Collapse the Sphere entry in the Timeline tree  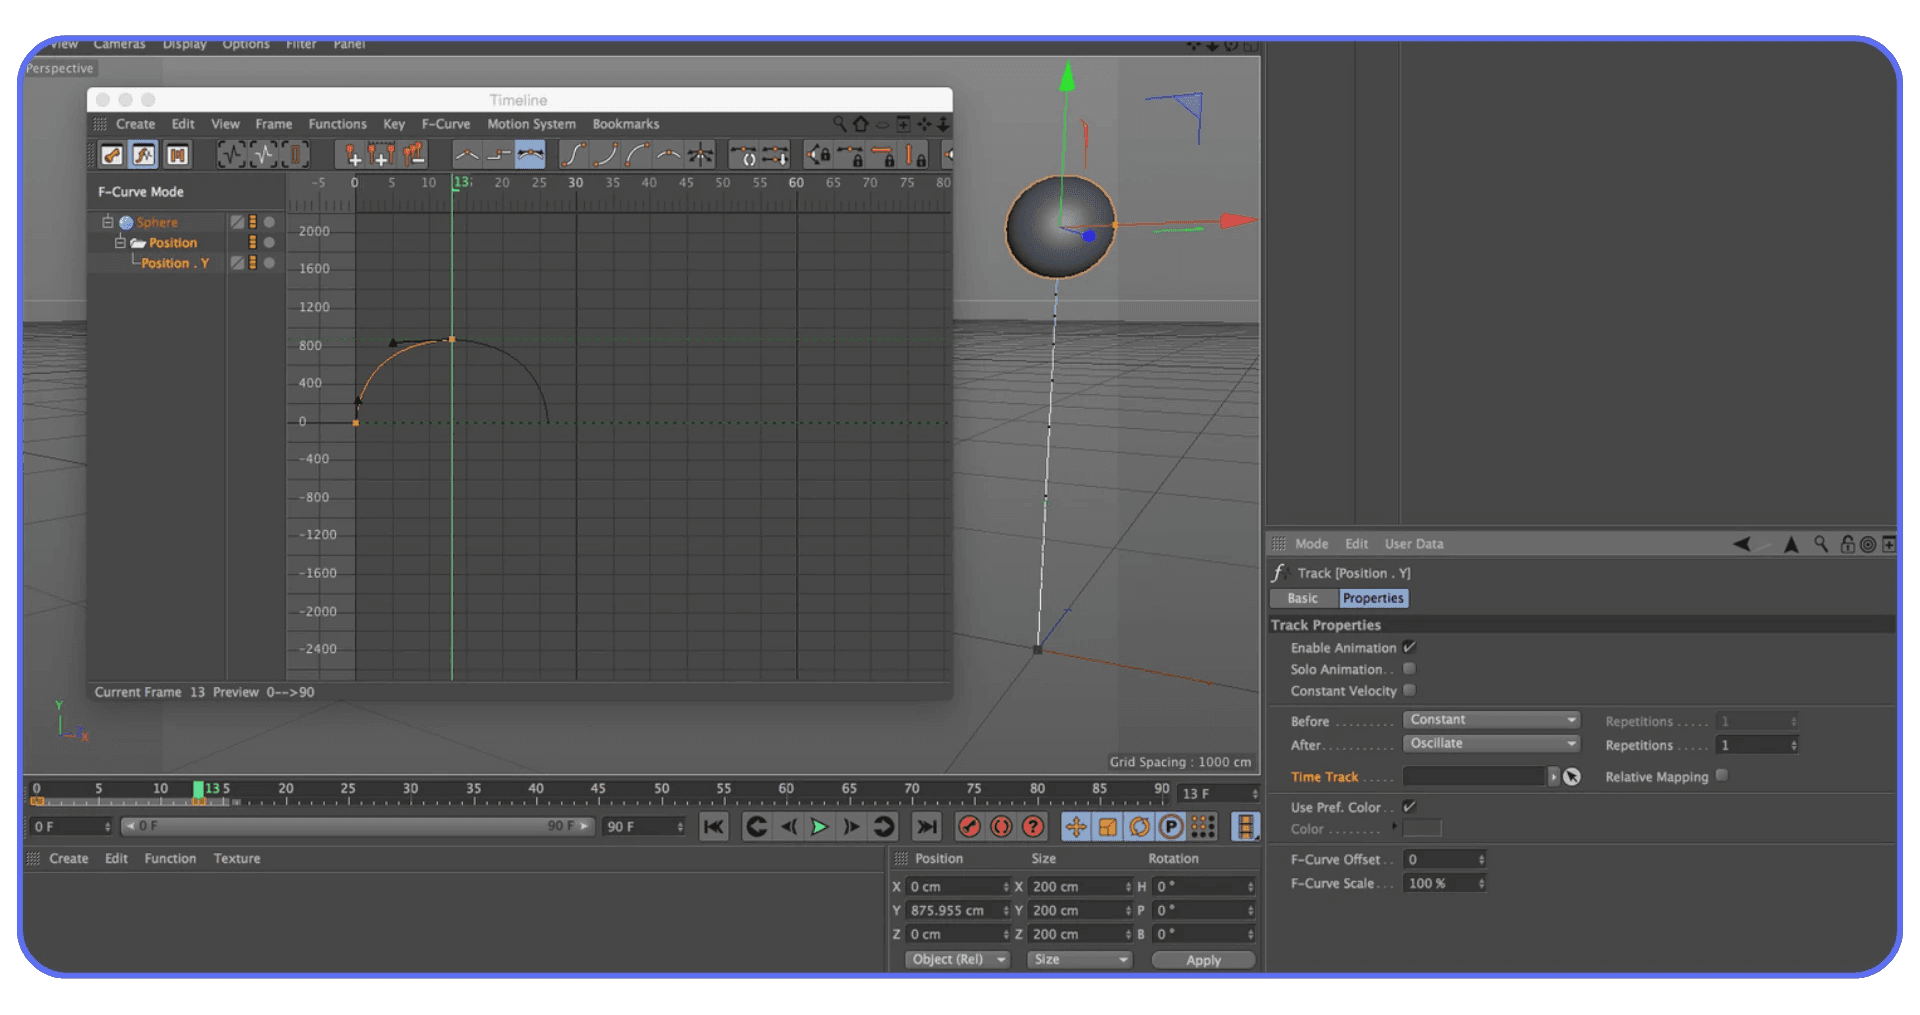(x=107, y=222)
